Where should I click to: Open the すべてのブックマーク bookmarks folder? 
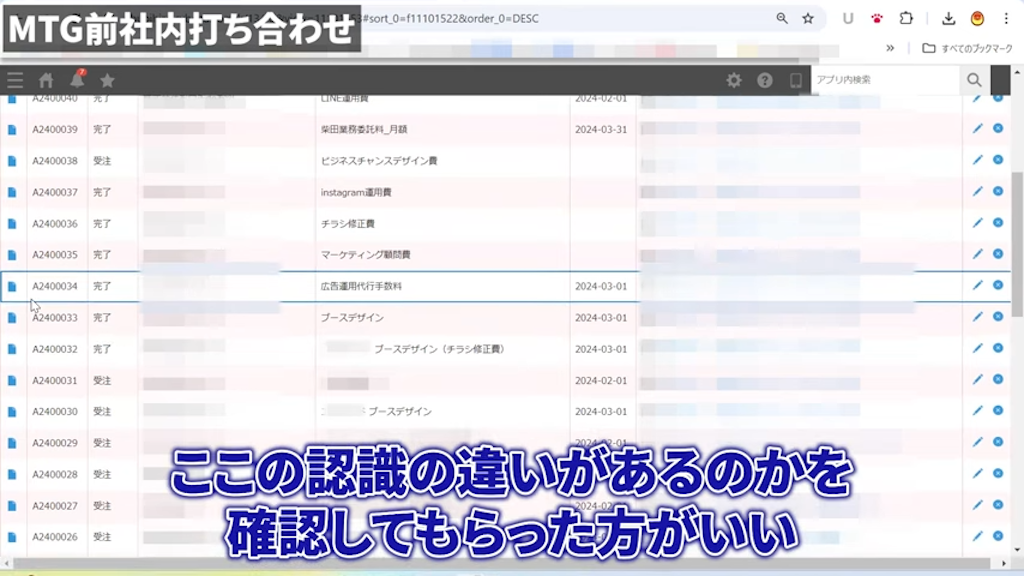coord(960,47)
